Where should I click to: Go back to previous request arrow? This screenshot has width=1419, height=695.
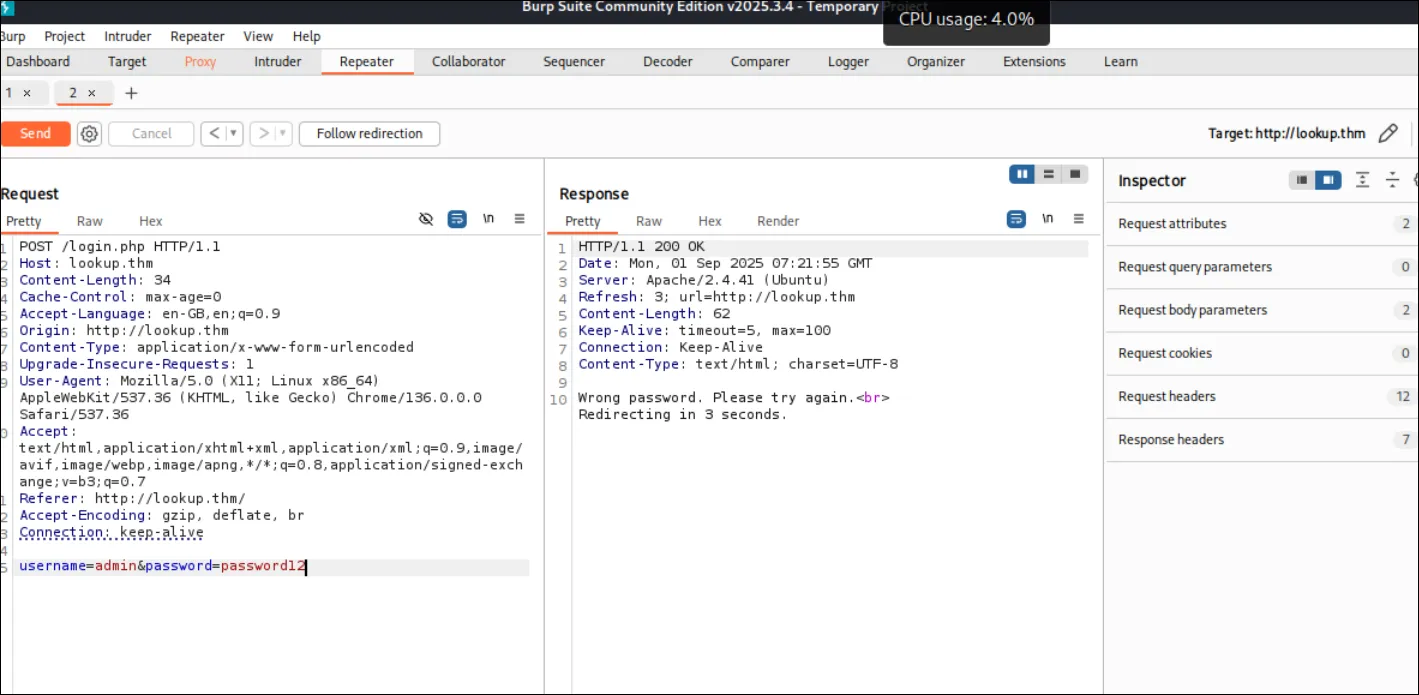click(215, 133)
